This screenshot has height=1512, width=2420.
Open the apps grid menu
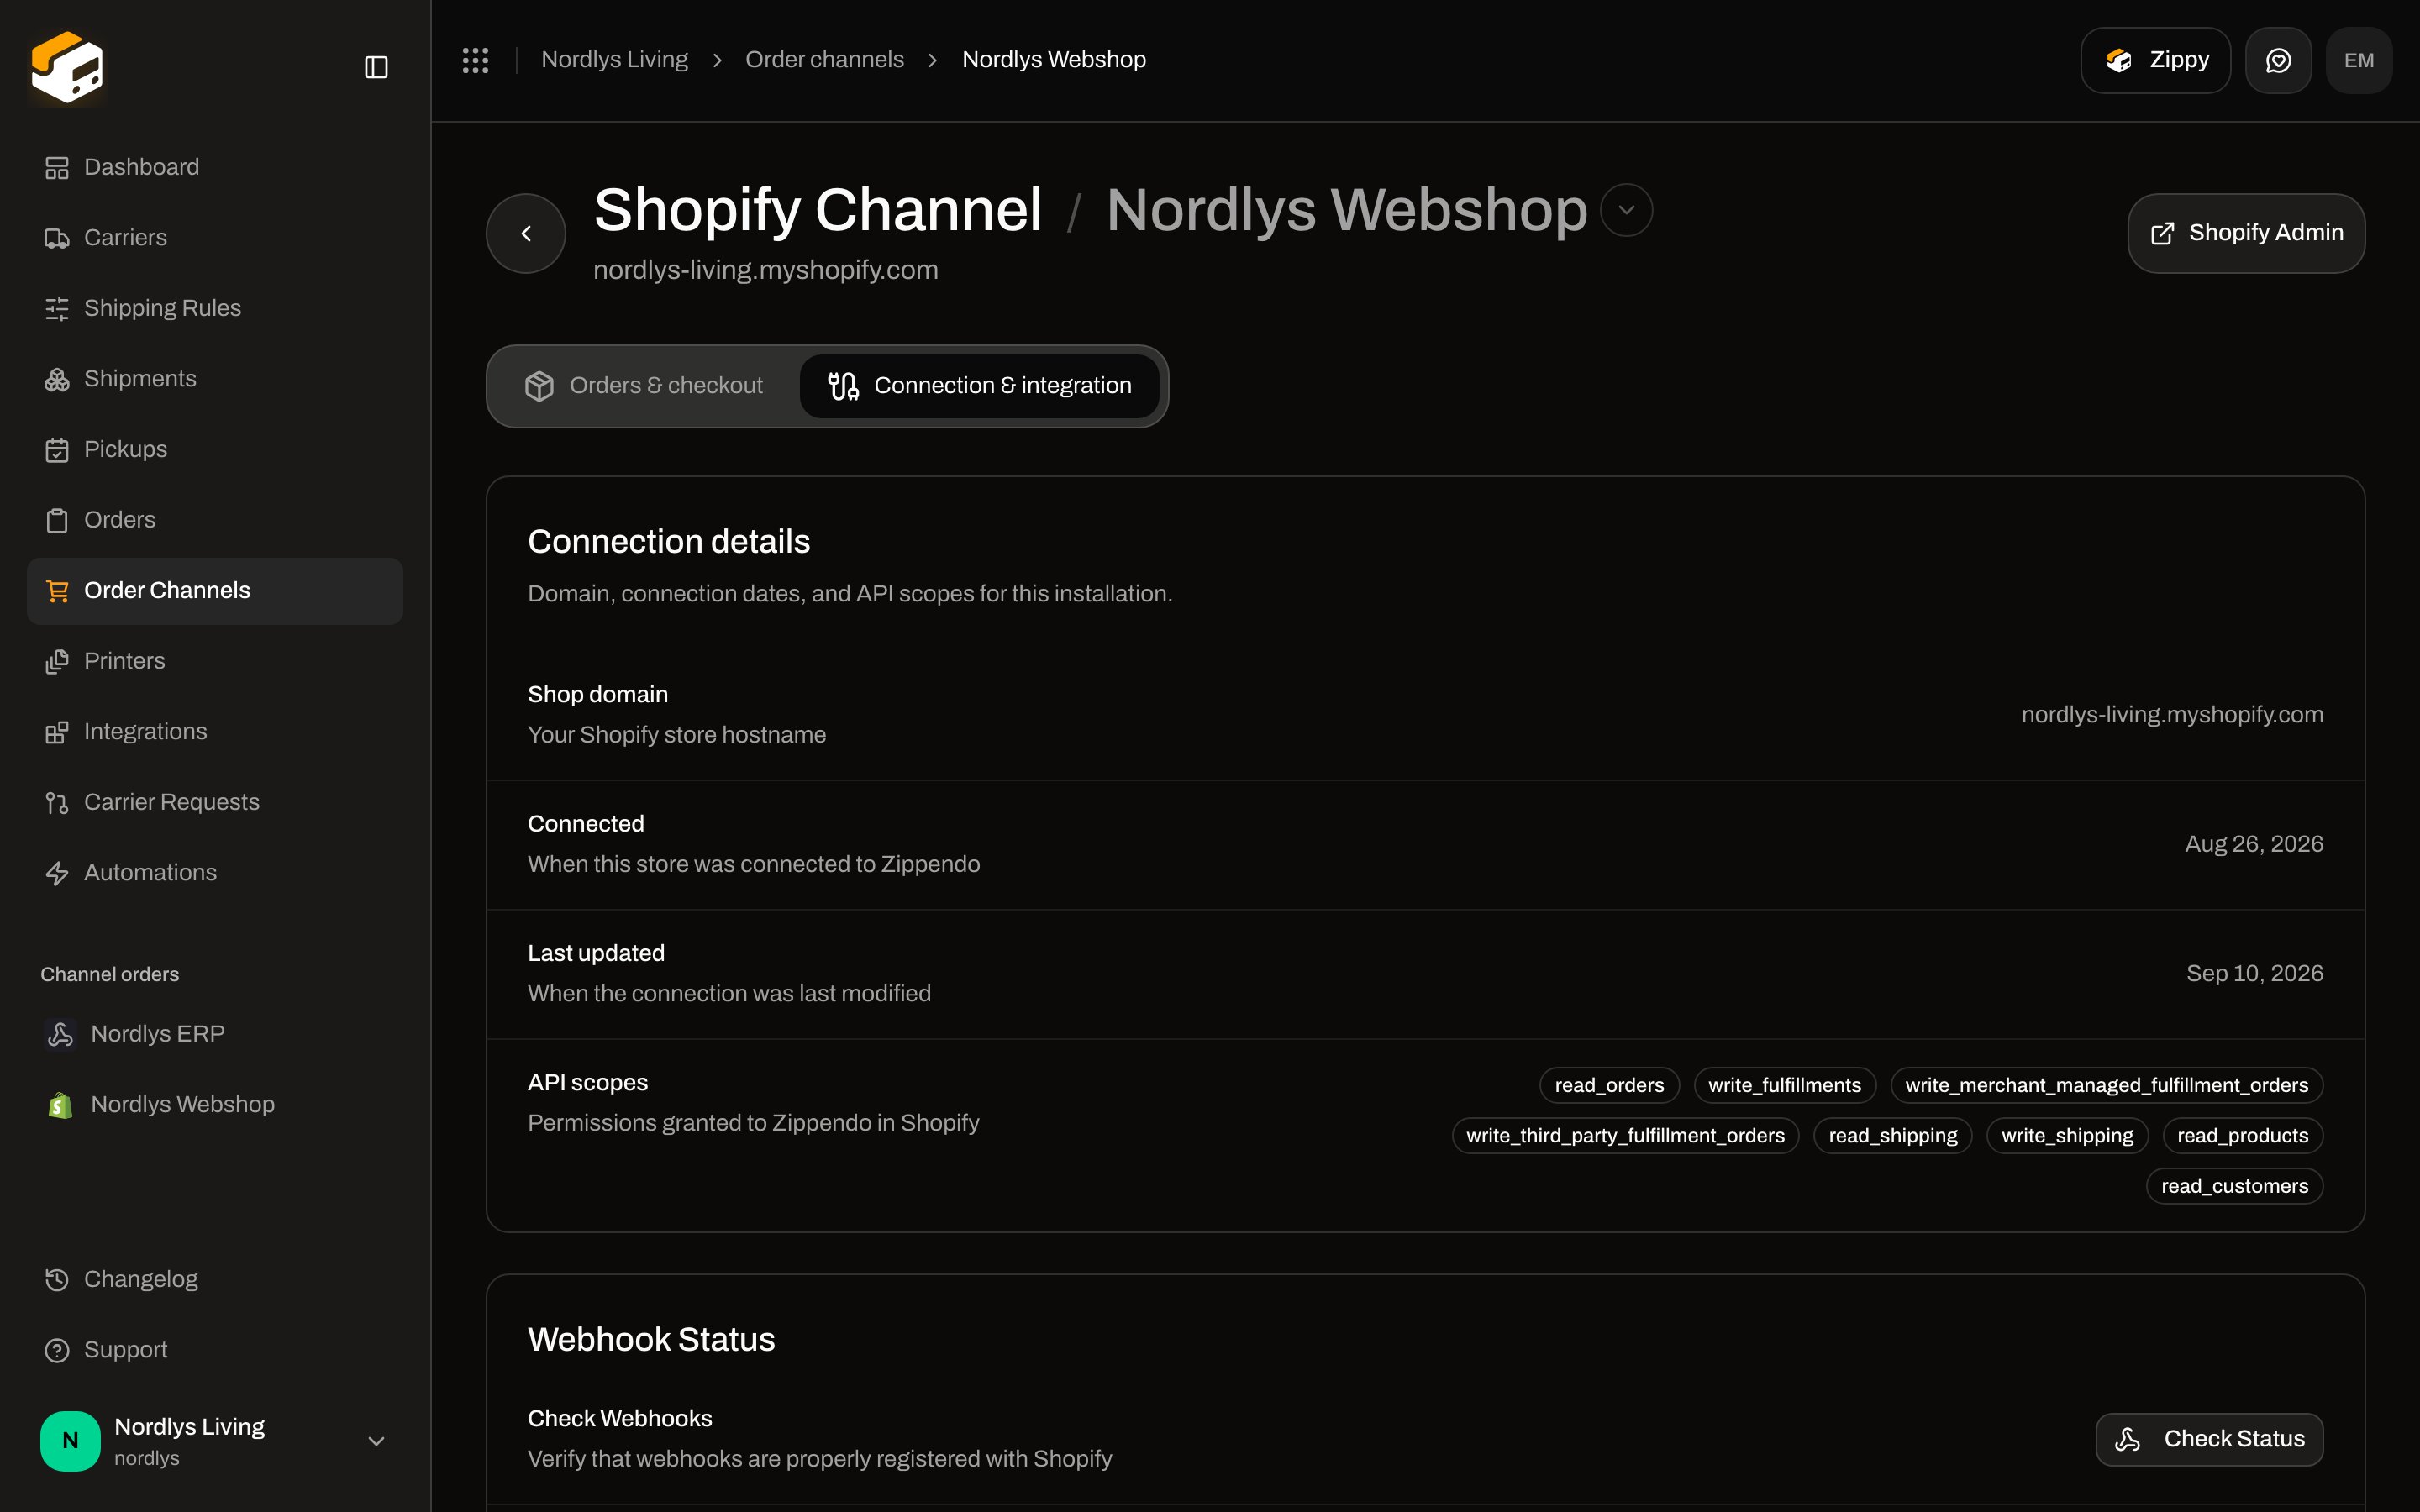(x=475, y=60)
